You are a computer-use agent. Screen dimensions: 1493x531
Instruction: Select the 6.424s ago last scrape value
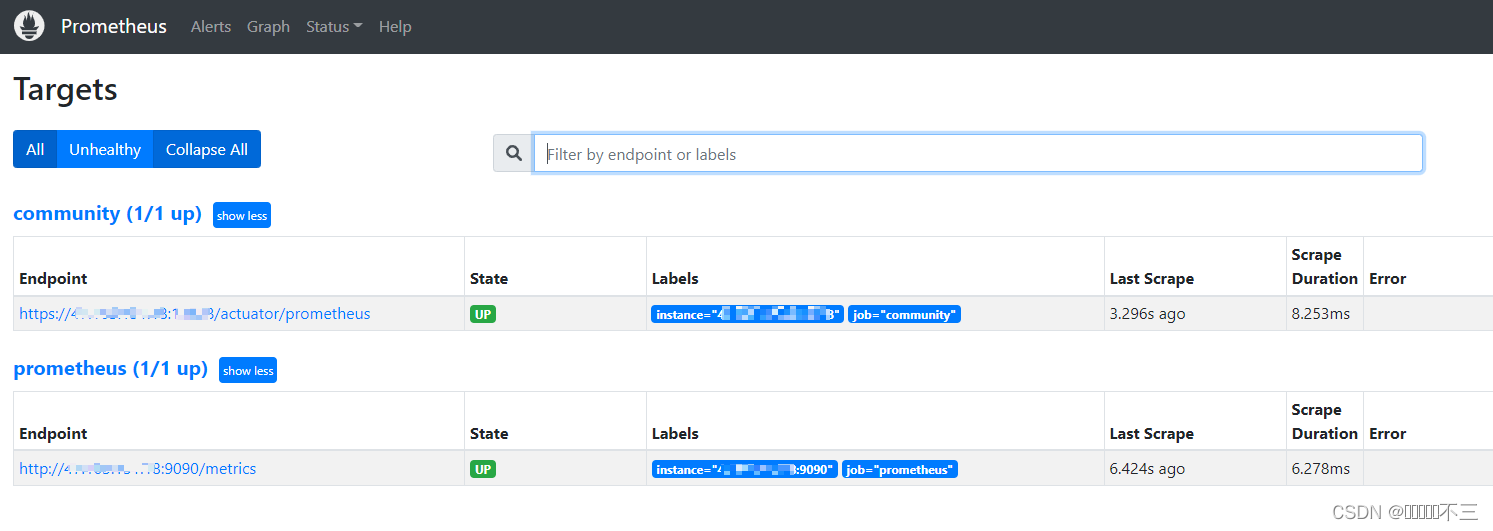coord(1148,469)
